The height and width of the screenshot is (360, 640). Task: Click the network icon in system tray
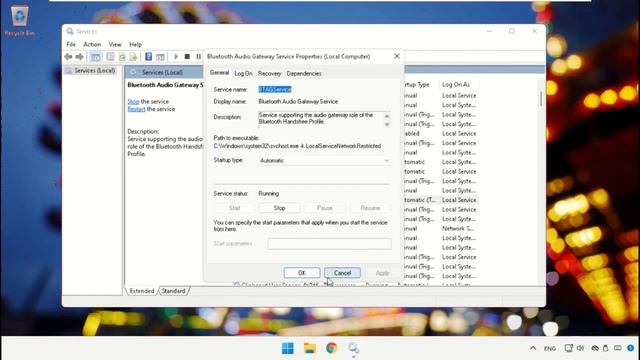(569, 348)
